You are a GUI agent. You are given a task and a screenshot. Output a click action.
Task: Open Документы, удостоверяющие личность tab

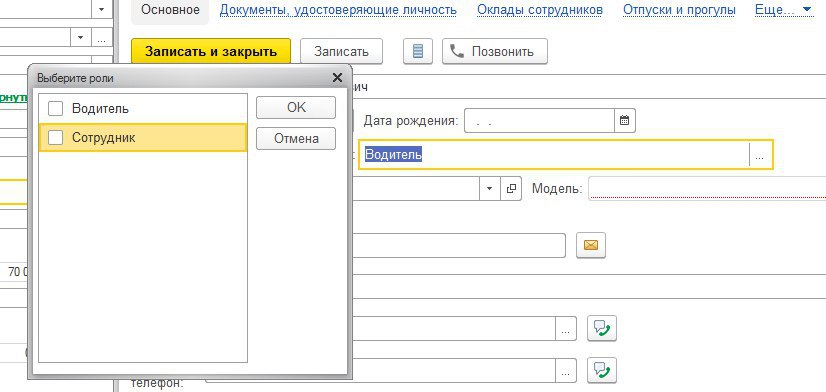pyautogui.click(x=338, y=10)
